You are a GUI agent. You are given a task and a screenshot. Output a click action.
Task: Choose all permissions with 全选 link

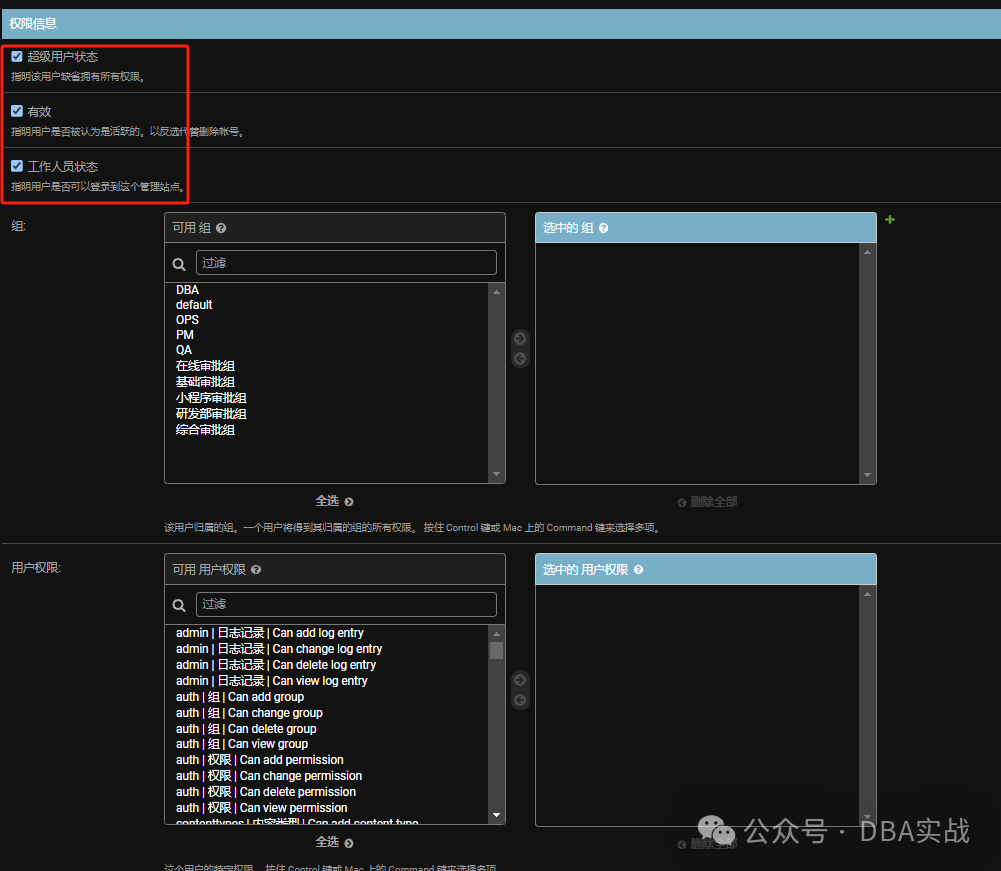point(334,843)
